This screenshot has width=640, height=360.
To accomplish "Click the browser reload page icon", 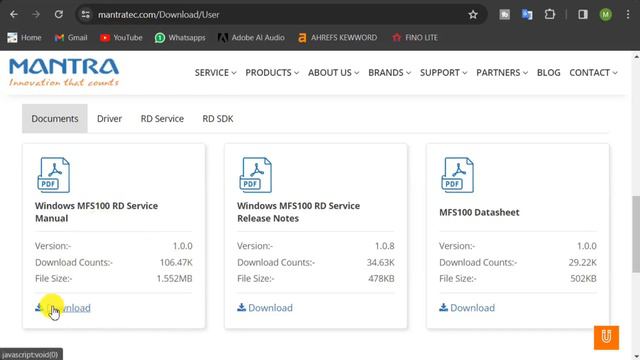I will click(x=59, y=14).
